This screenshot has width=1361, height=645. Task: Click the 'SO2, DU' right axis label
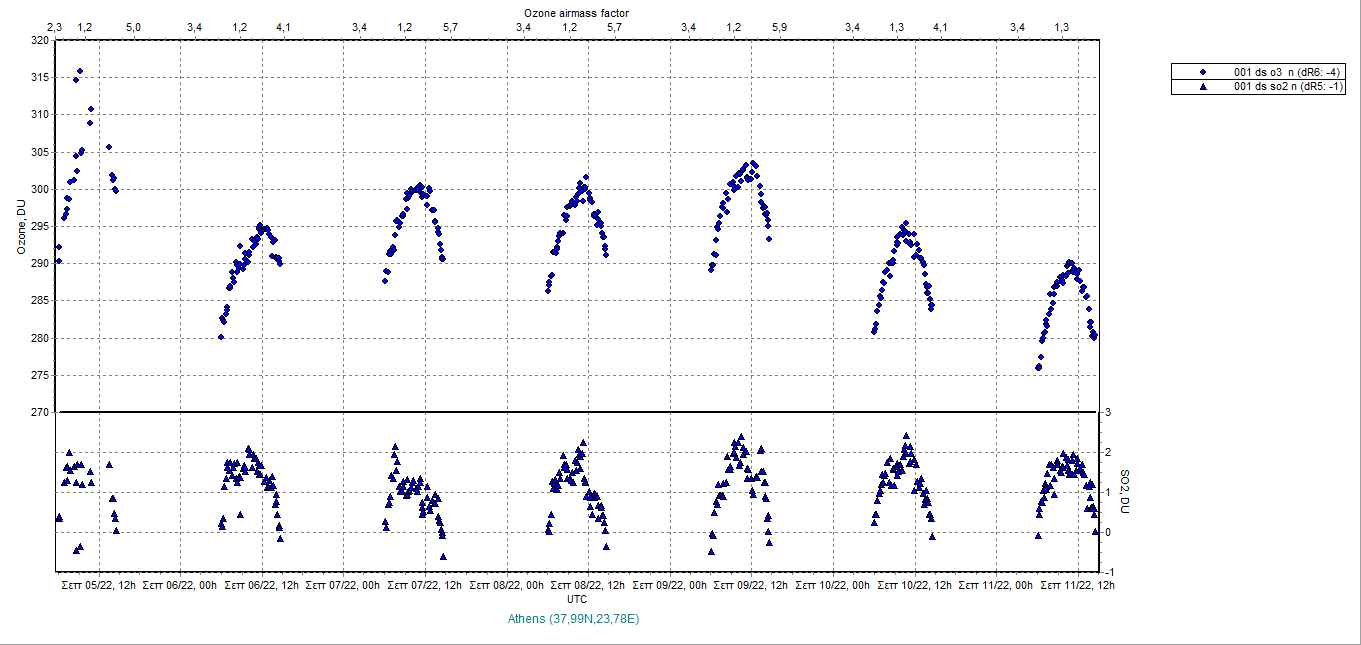(x=1124, y=492)
